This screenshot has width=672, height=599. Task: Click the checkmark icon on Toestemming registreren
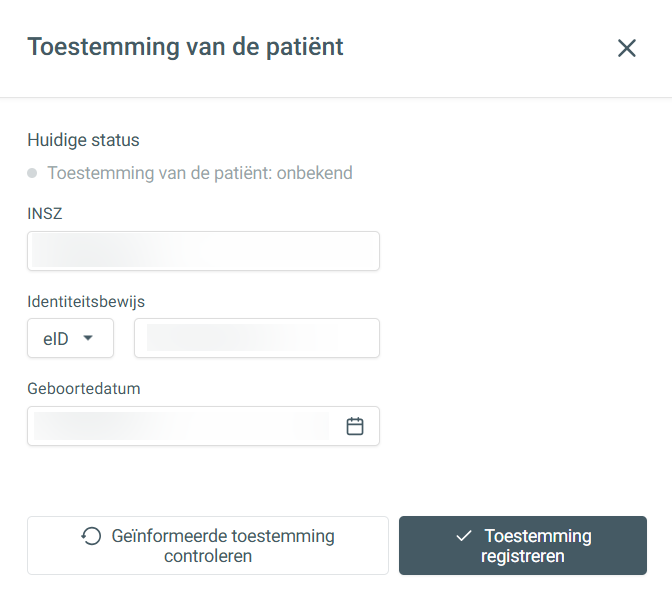point(464,536)
